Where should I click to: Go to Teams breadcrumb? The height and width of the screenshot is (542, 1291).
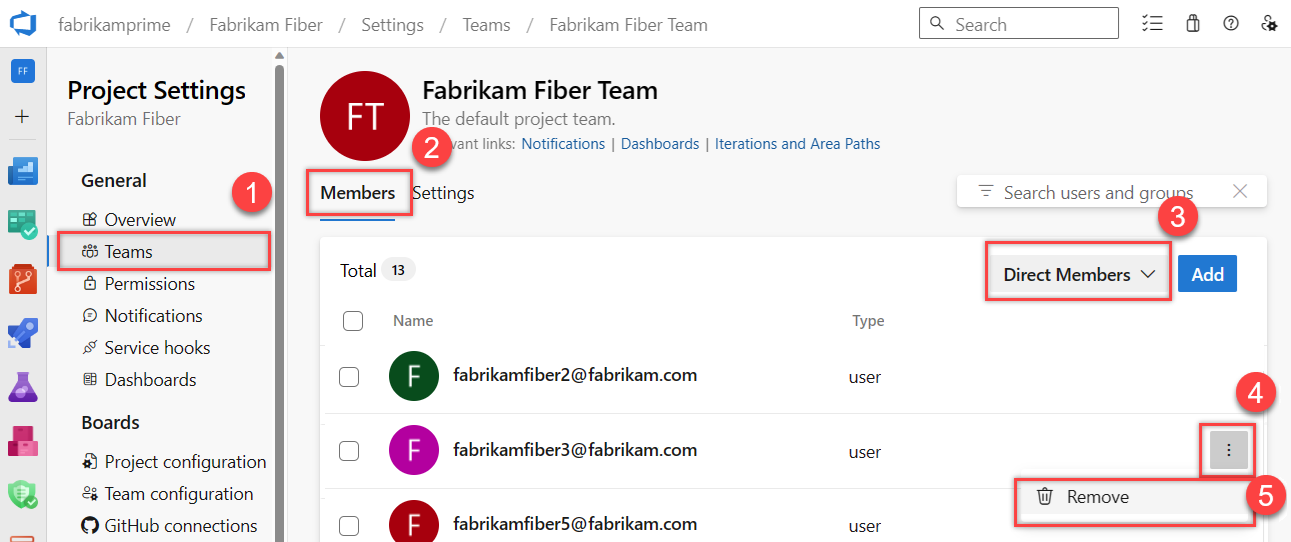[486, 24]
